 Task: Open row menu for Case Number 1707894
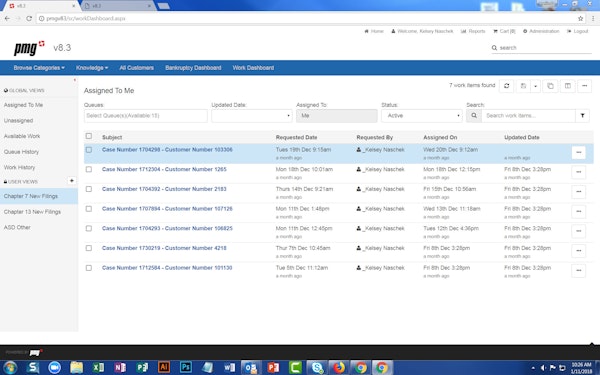579,212
